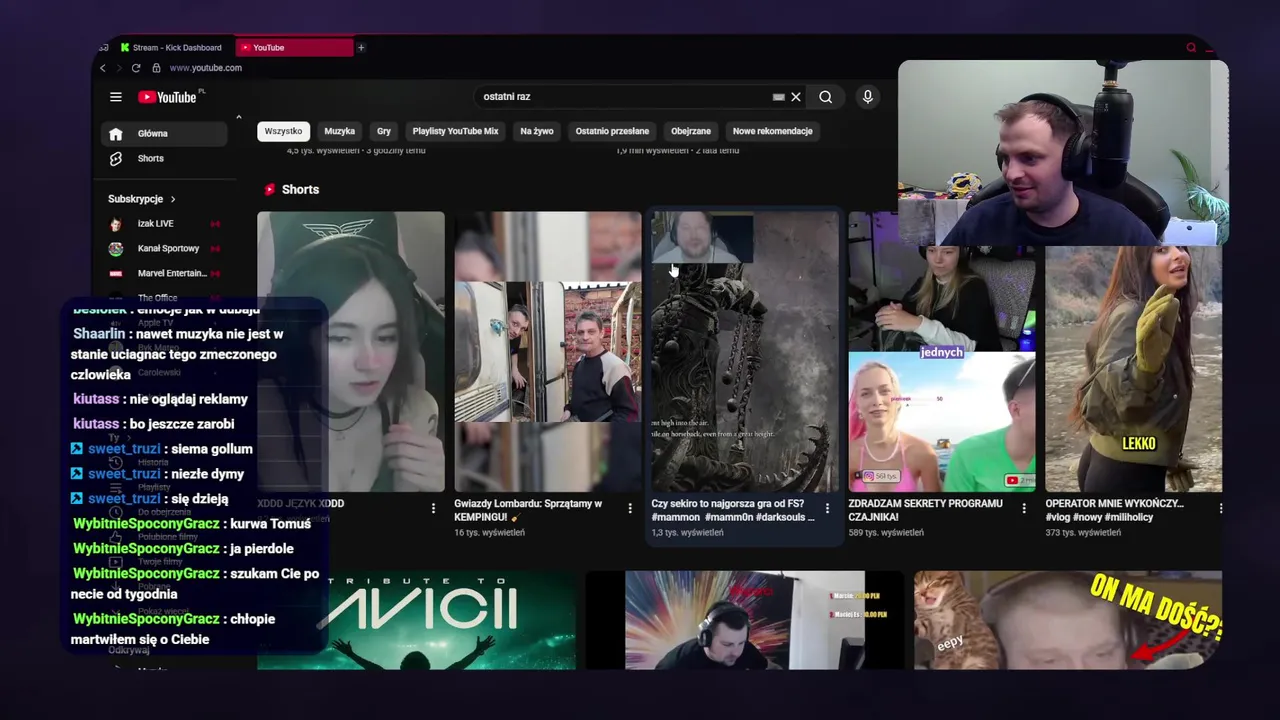Open the Tribute to Avicii video thumbnail

pos(416,620)
